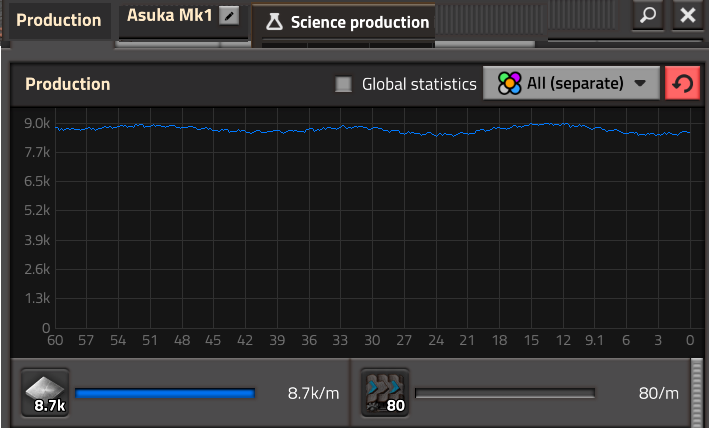The width and height of the screenshot is (709, 428).
Task: Open the Science production tab
Action: coord(358,22)
